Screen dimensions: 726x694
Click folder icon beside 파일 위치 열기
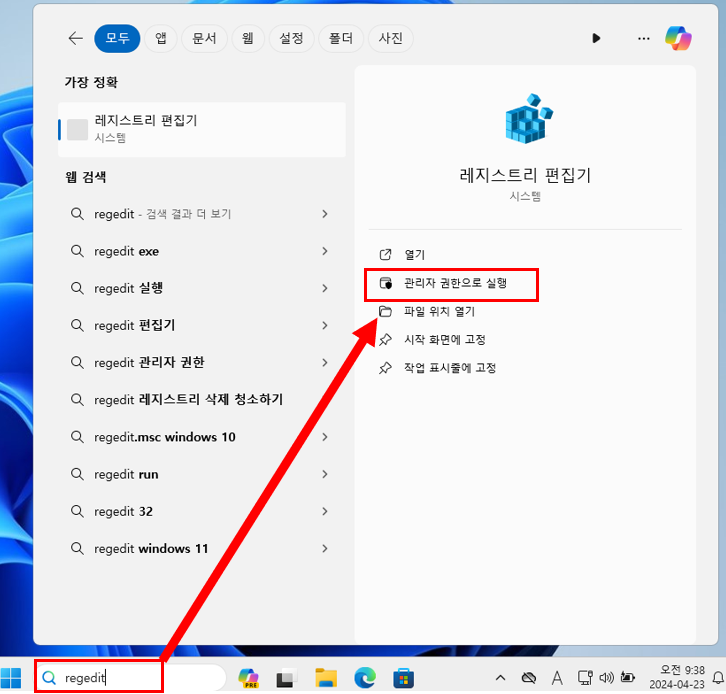(385, 311)
